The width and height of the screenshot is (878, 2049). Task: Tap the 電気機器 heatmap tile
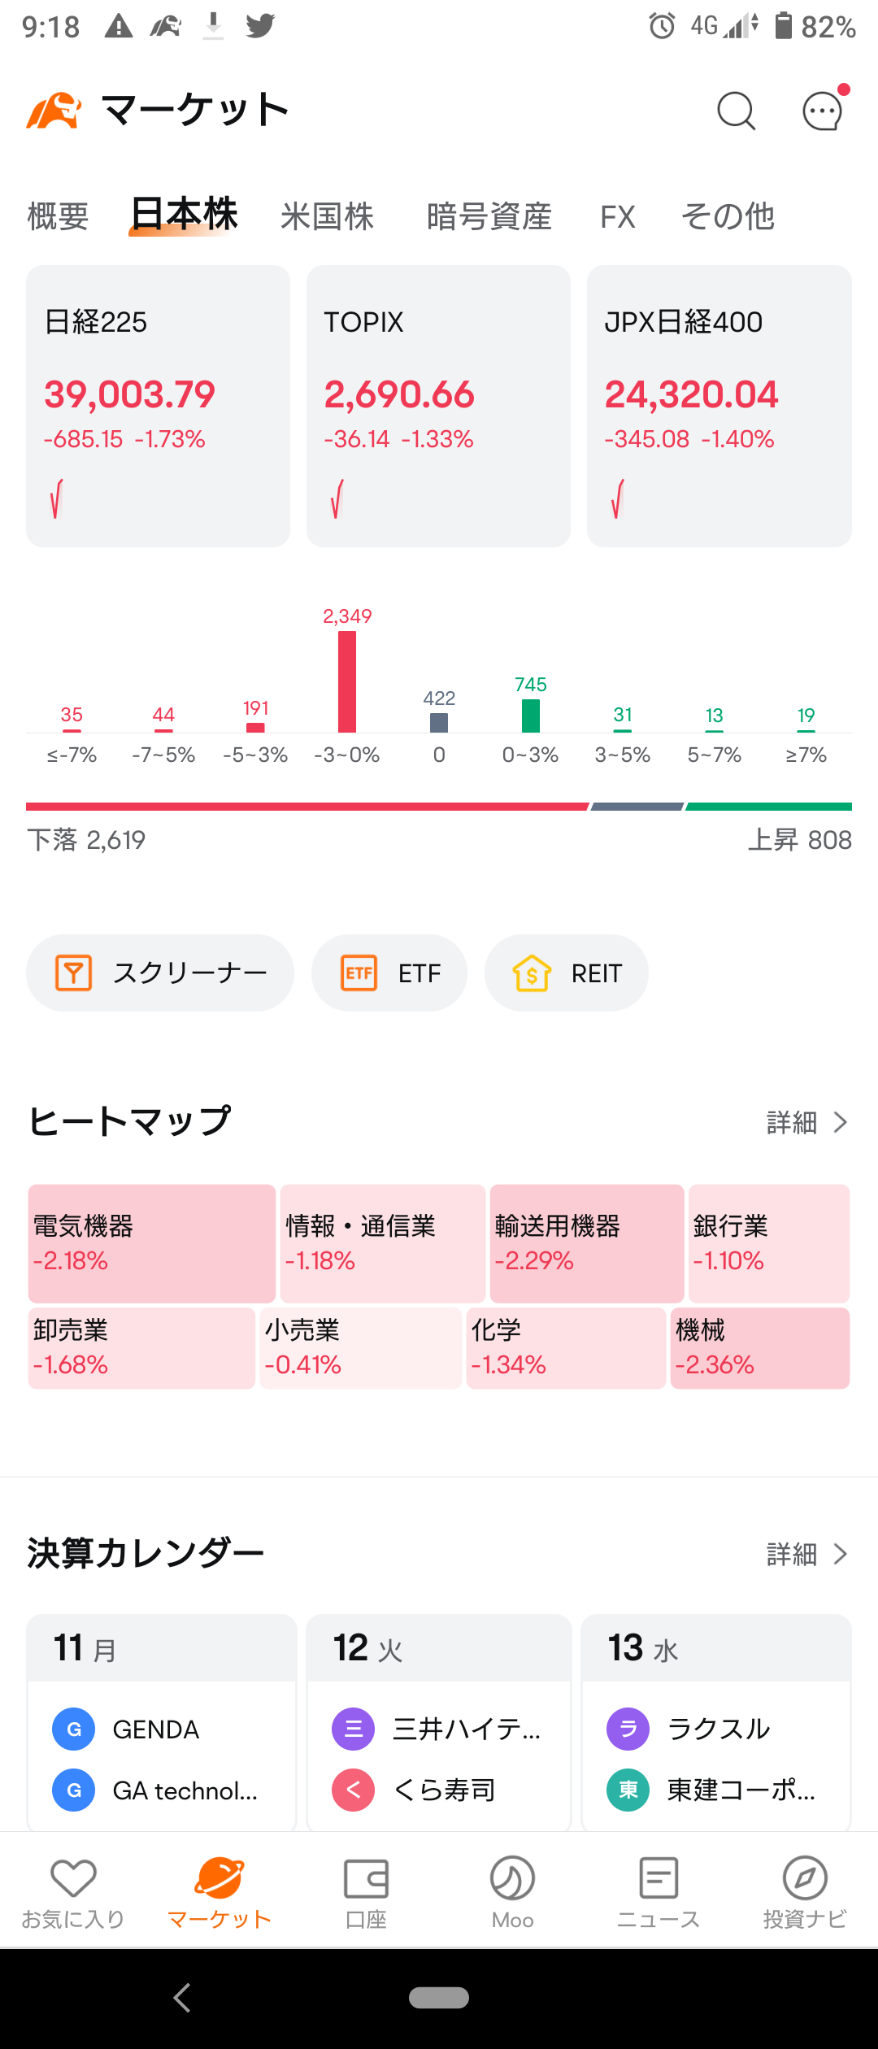152,1244
